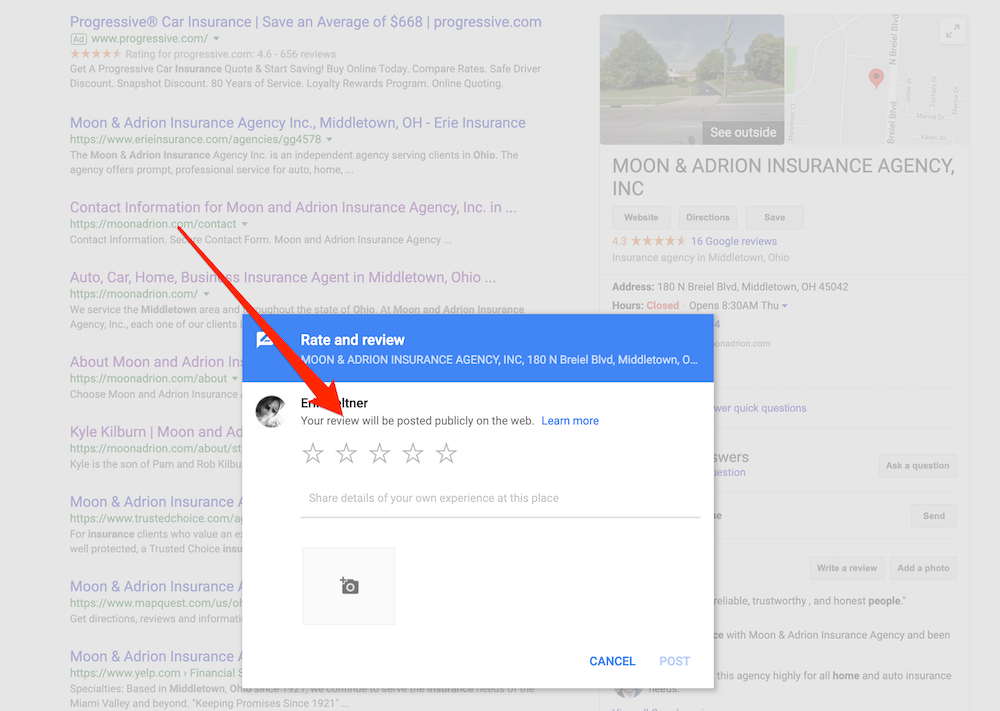Click the red map pin marker
The image size is (1000, 711).
click(x=876, y=78)
